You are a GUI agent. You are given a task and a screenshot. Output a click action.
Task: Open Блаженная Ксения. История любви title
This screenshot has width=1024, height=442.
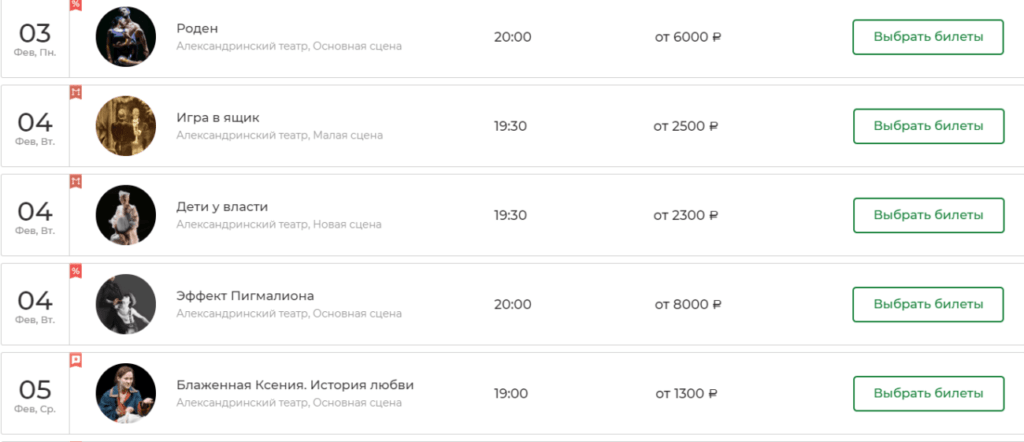294,384
